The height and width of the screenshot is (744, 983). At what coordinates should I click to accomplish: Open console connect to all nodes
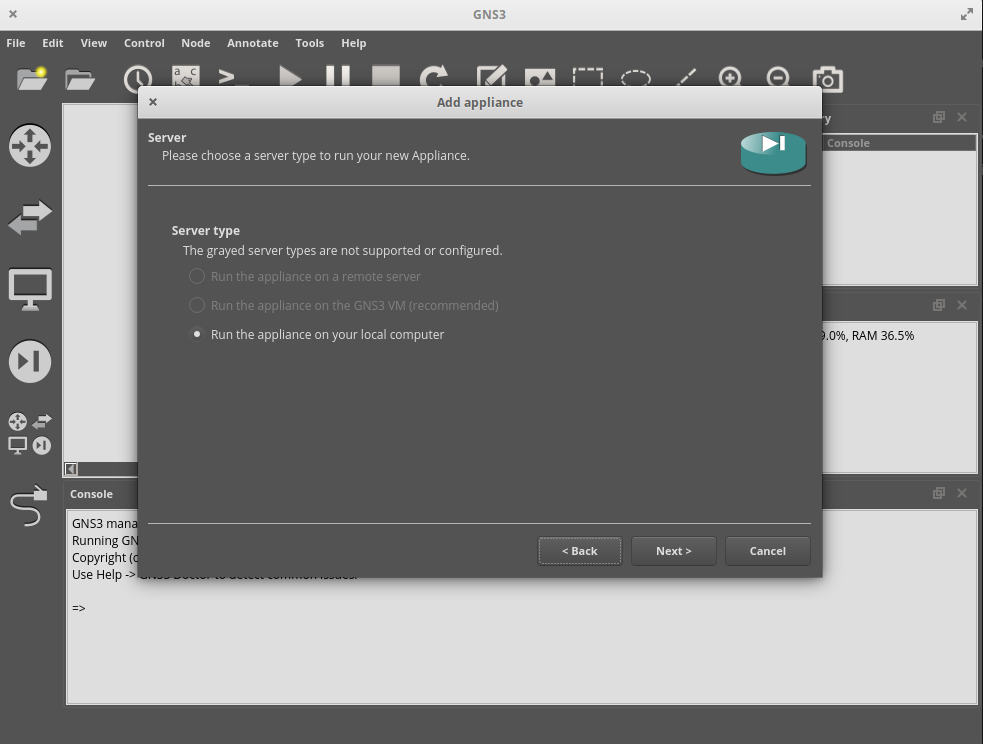[x=233, y=76]
